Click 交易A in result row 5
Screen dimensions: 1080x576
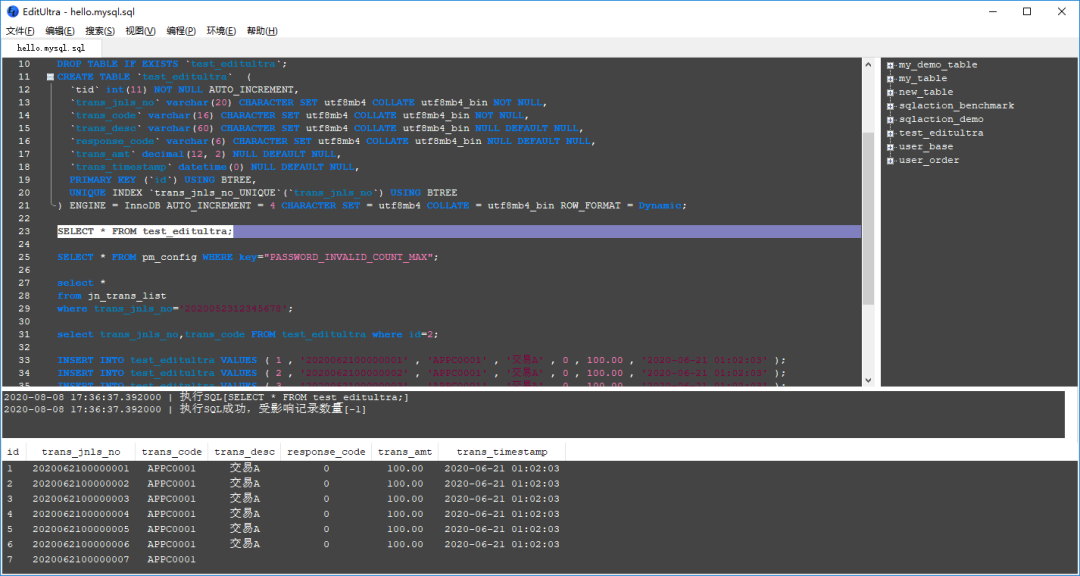pos(245,529)
